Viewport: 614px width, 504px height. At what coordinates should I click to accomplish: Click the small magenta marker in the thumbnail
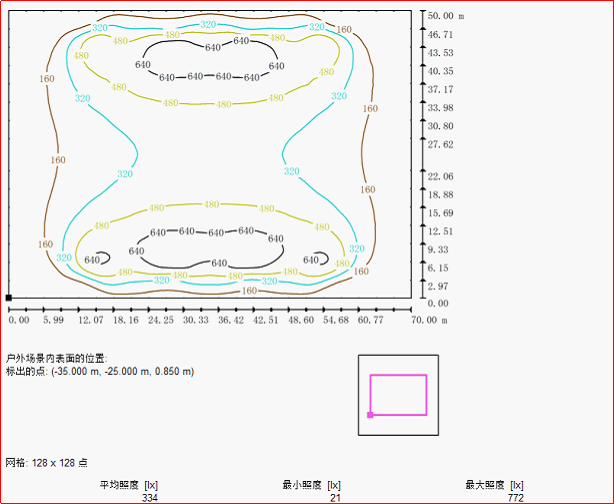(x=371, y=413)
